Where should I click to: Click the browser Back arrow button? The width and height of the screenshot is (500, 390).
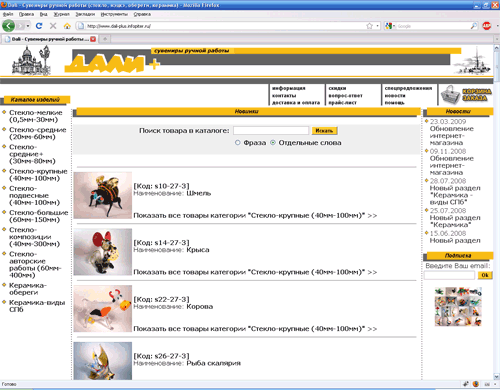8,26
